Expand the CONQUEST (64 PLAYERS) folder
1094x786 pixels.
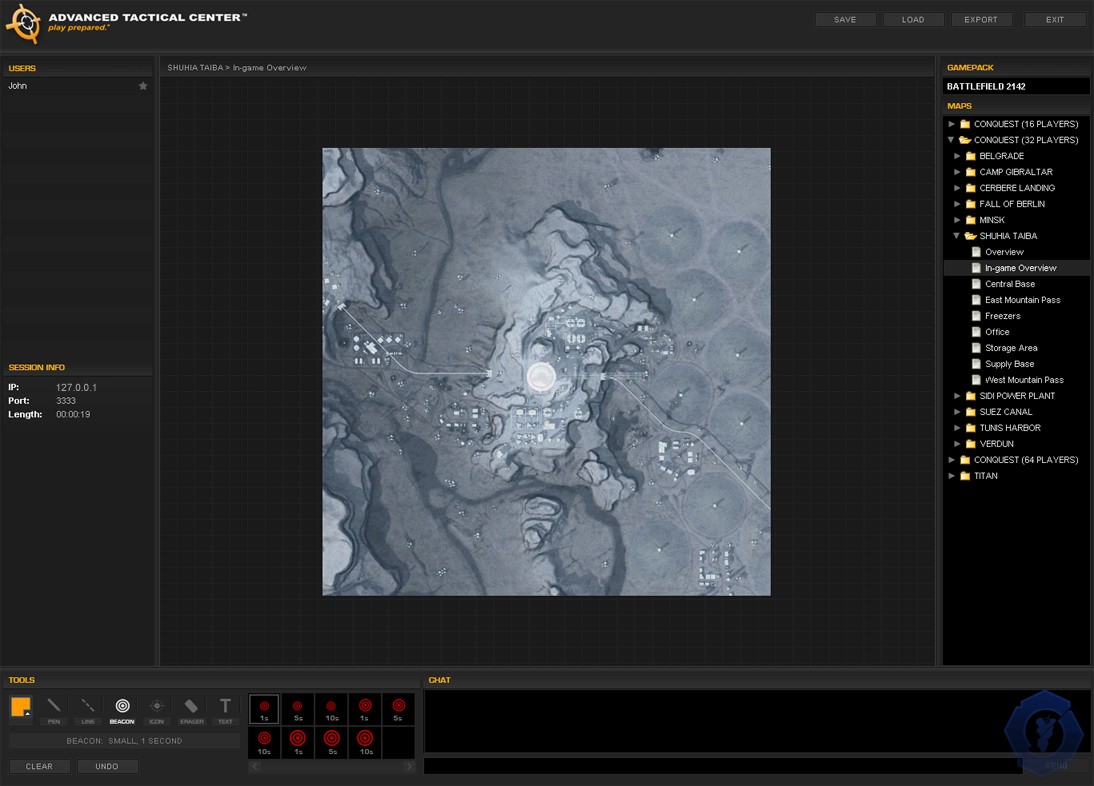(x=952, y=460)
